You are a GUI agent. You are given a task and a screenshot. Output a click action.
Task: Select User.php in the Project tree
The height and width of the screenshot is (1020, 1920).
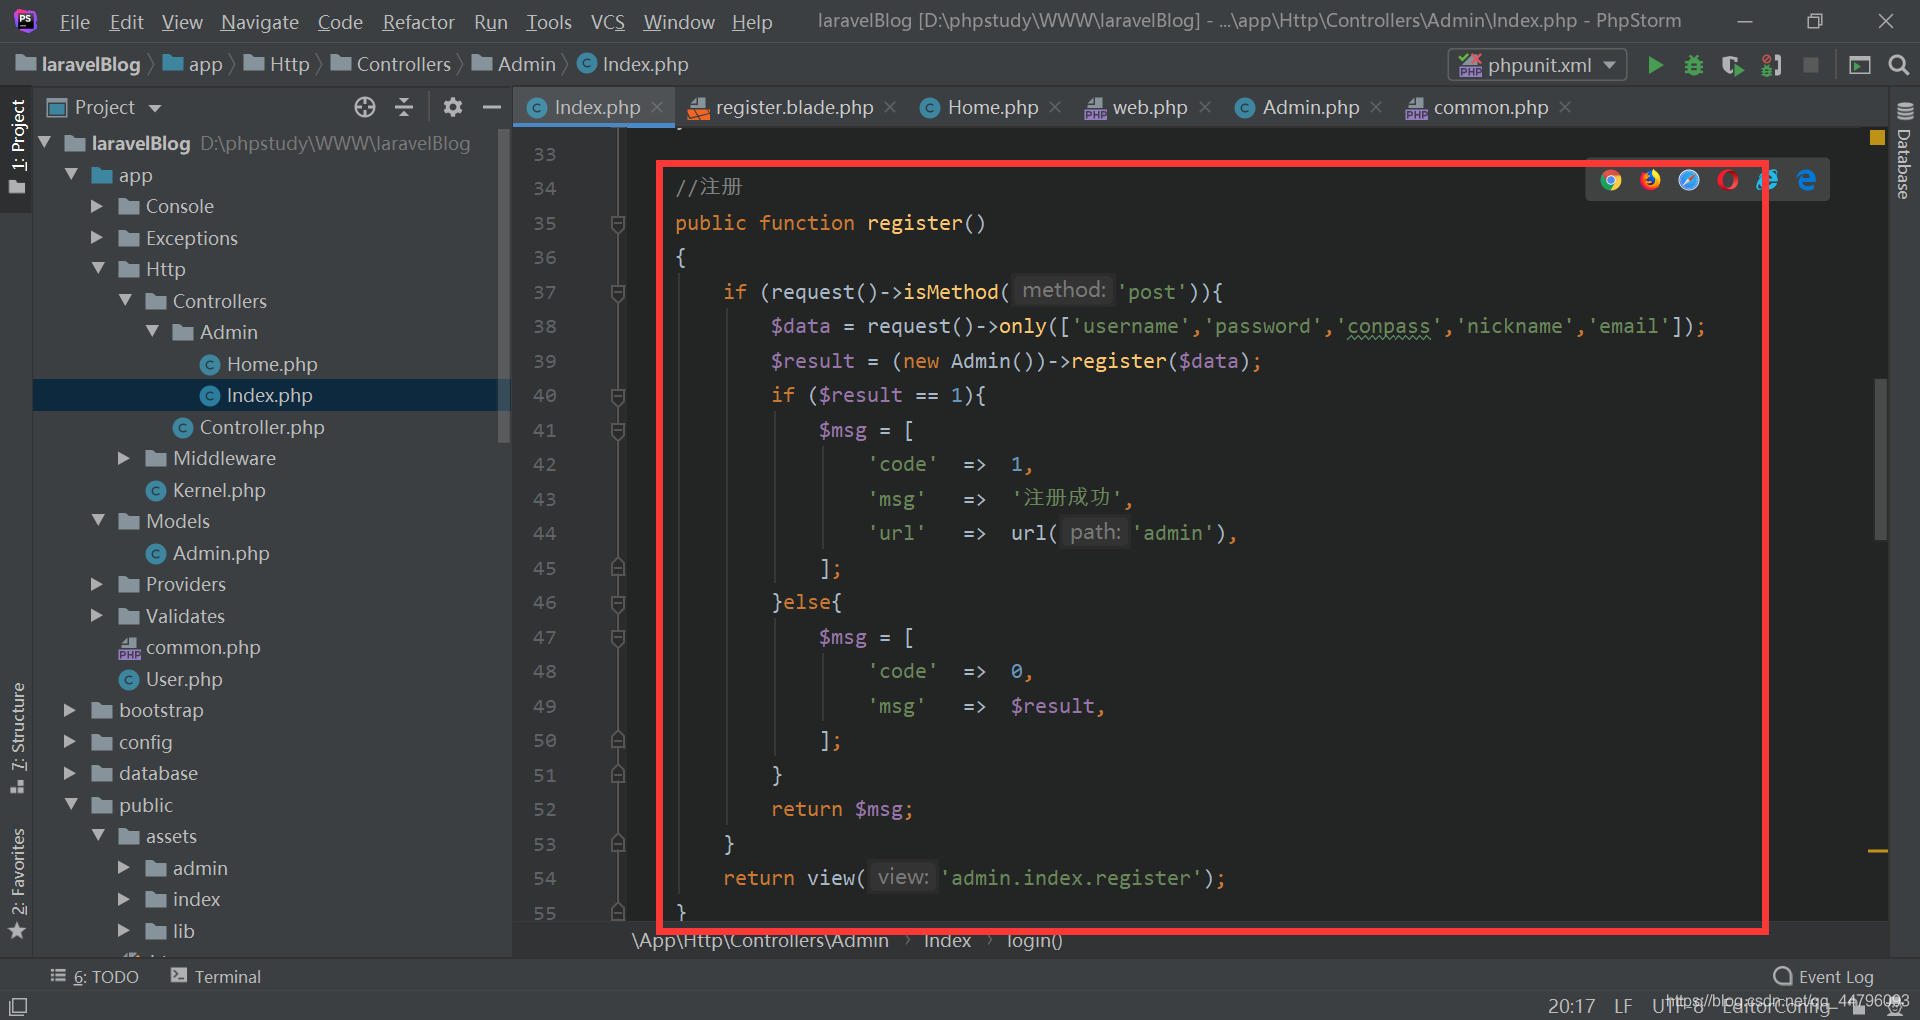click(184, 679)
